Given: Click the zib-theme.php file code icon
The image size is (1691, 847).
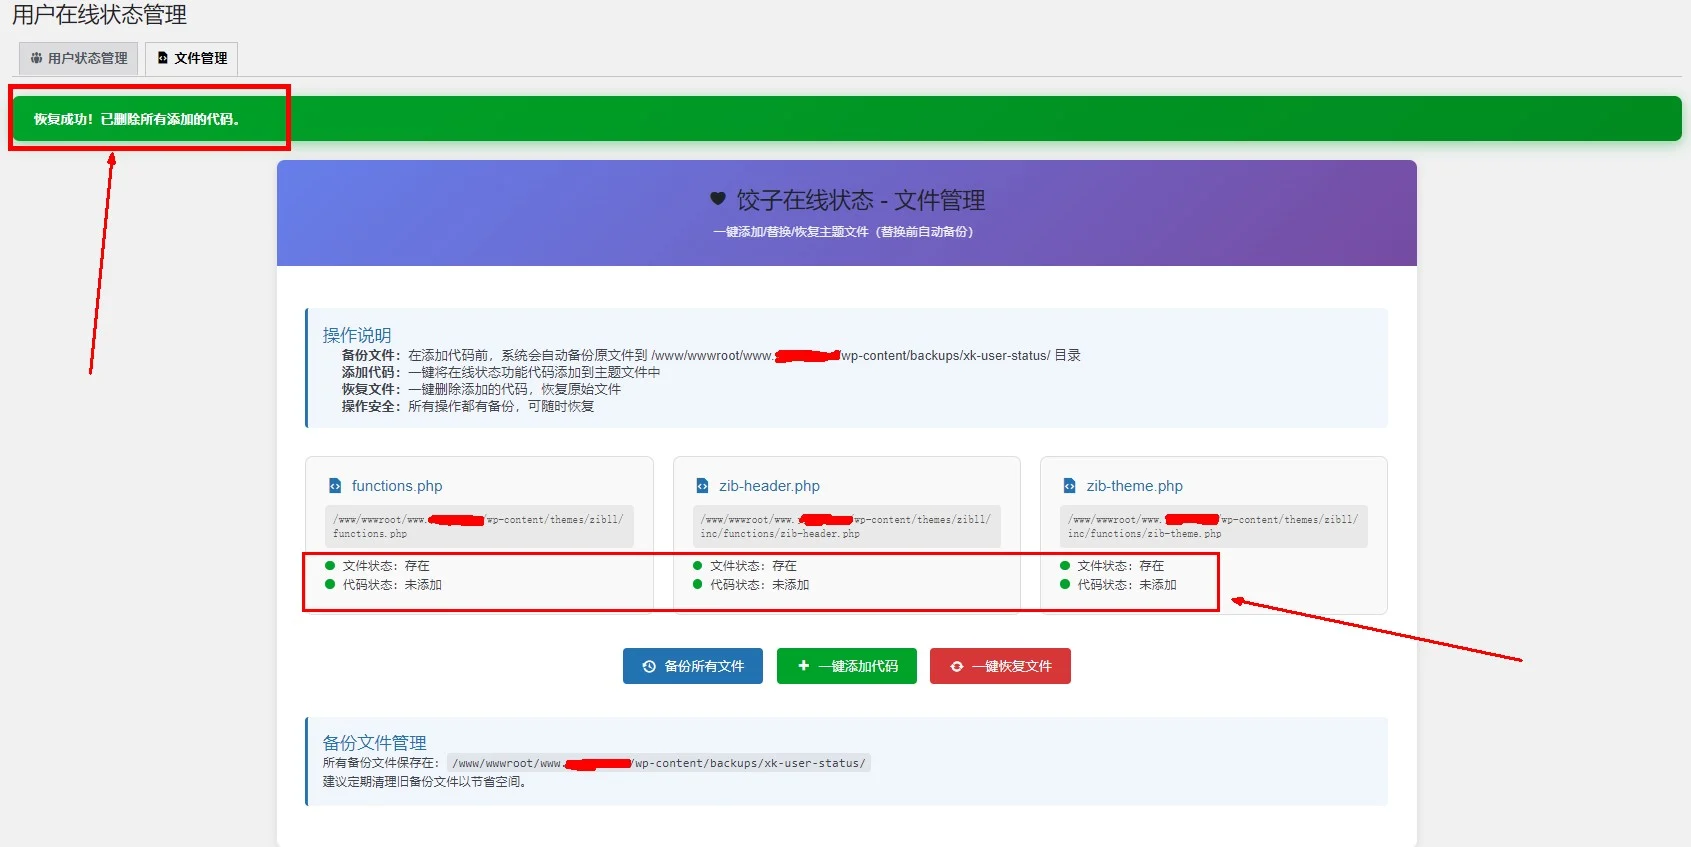Looking at the screenshot, I should point(1069,486).
